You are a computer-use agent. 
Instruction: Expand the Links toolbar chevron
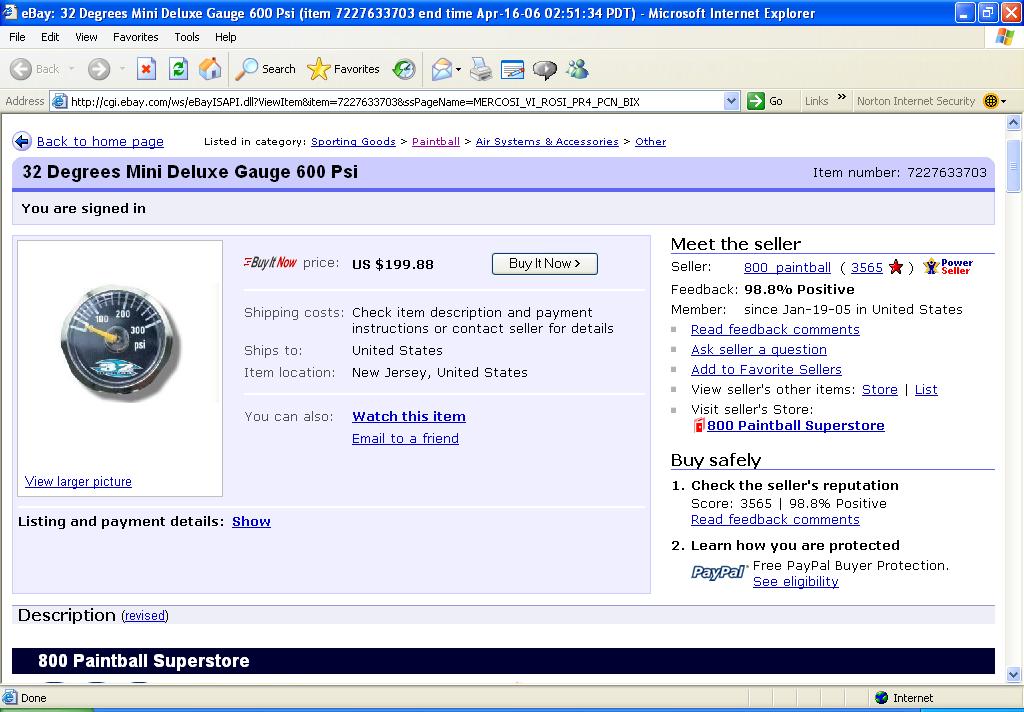(842, 97)
